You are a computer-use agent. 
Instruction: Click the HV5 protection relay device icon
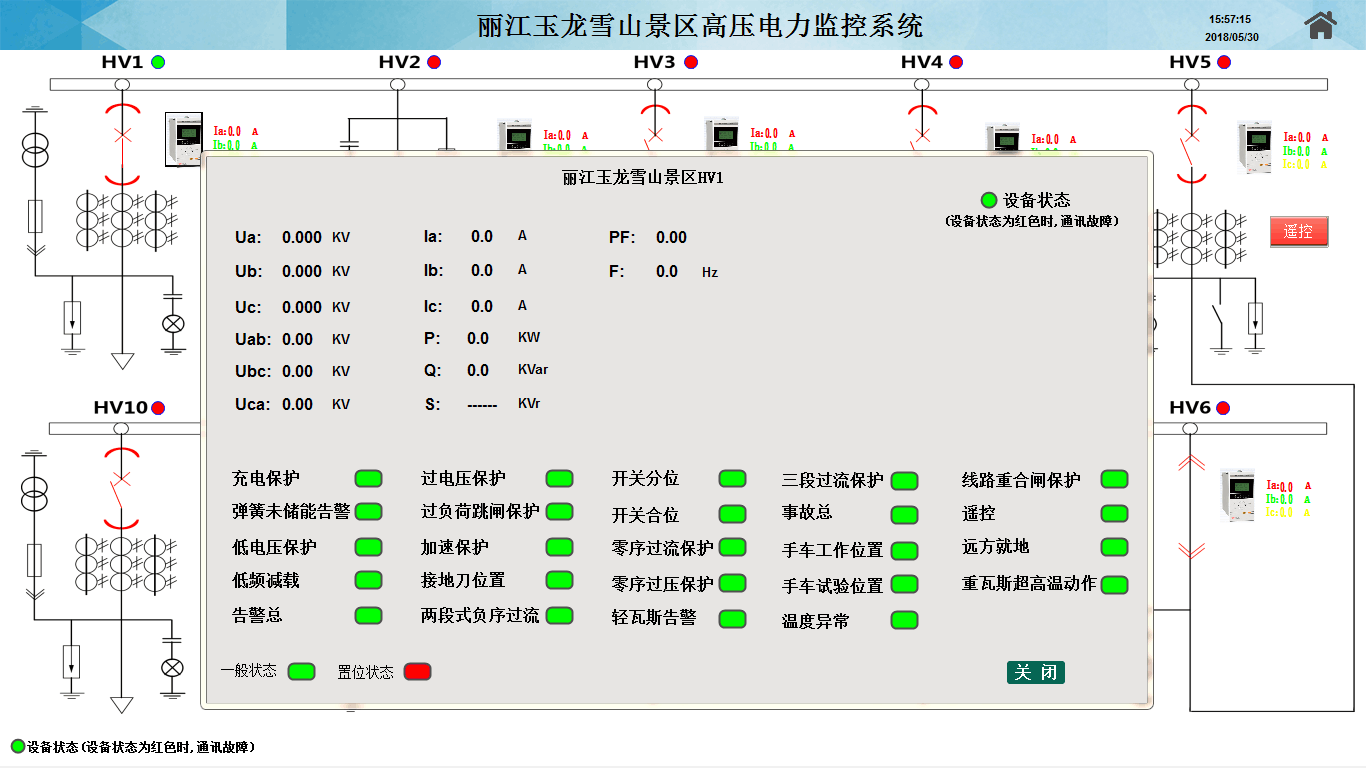click(x=1256, y=148)
